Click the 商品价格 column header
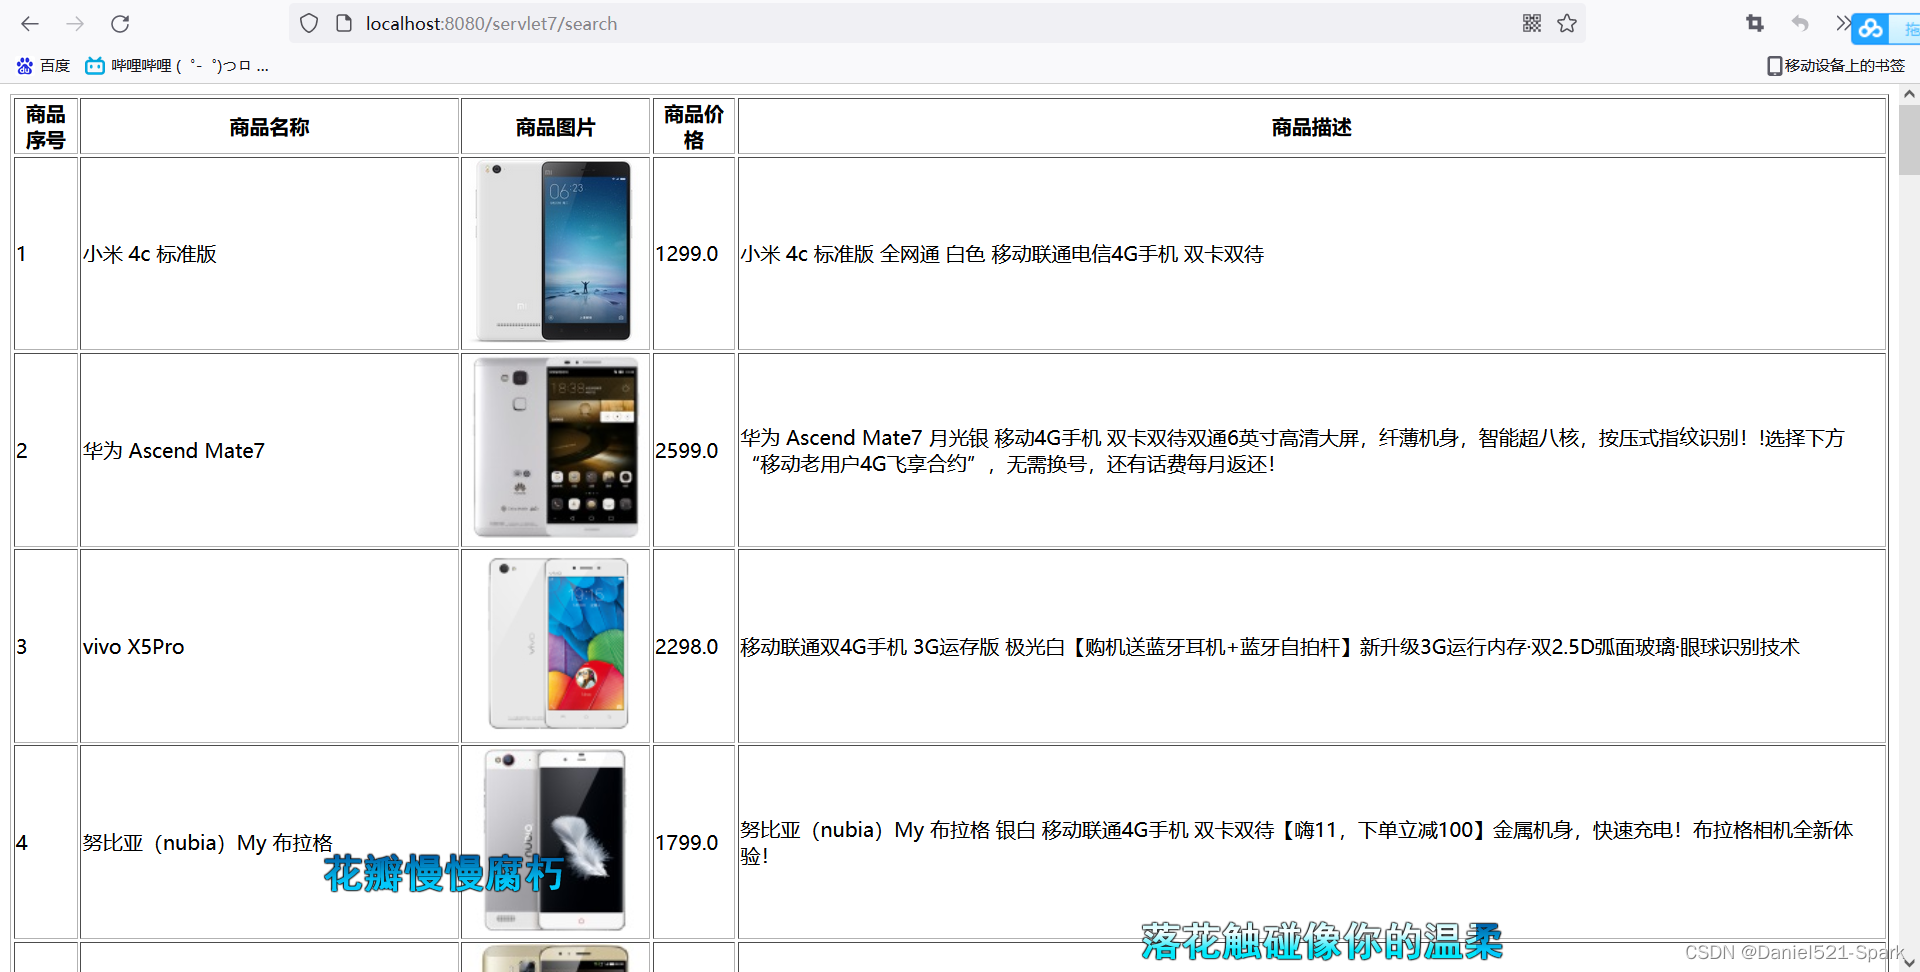This screenshot has height=972, width=1920. [x=694, y=127]
